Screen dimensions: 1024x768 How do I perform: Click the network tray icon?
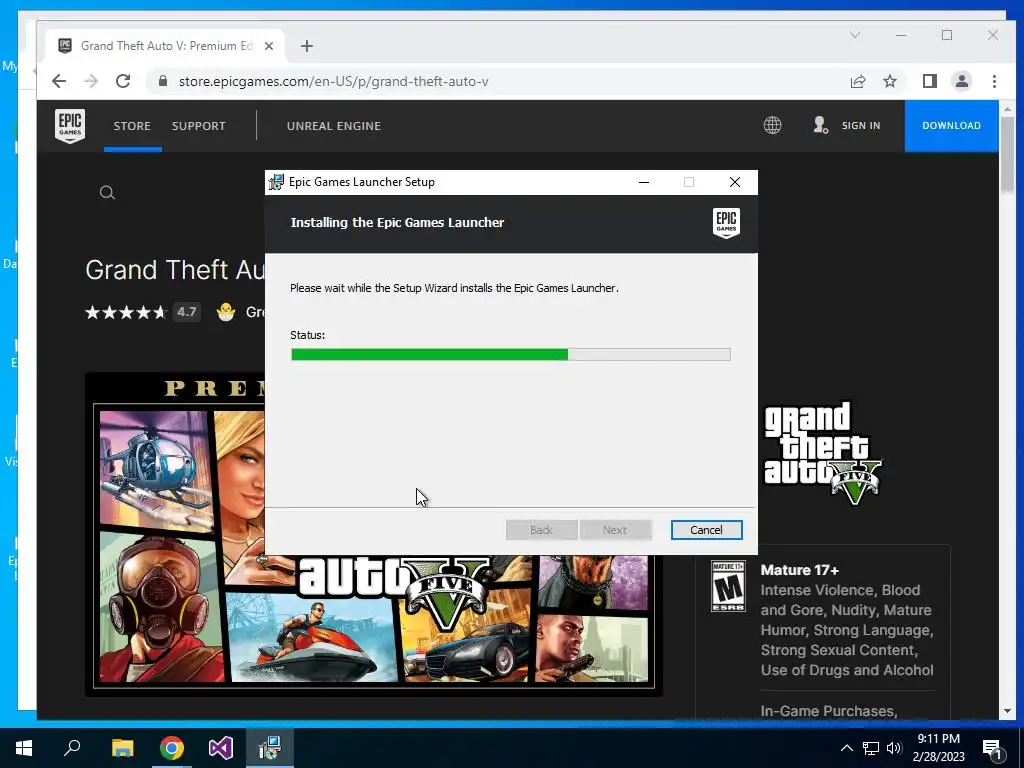(x=871, y=748)
